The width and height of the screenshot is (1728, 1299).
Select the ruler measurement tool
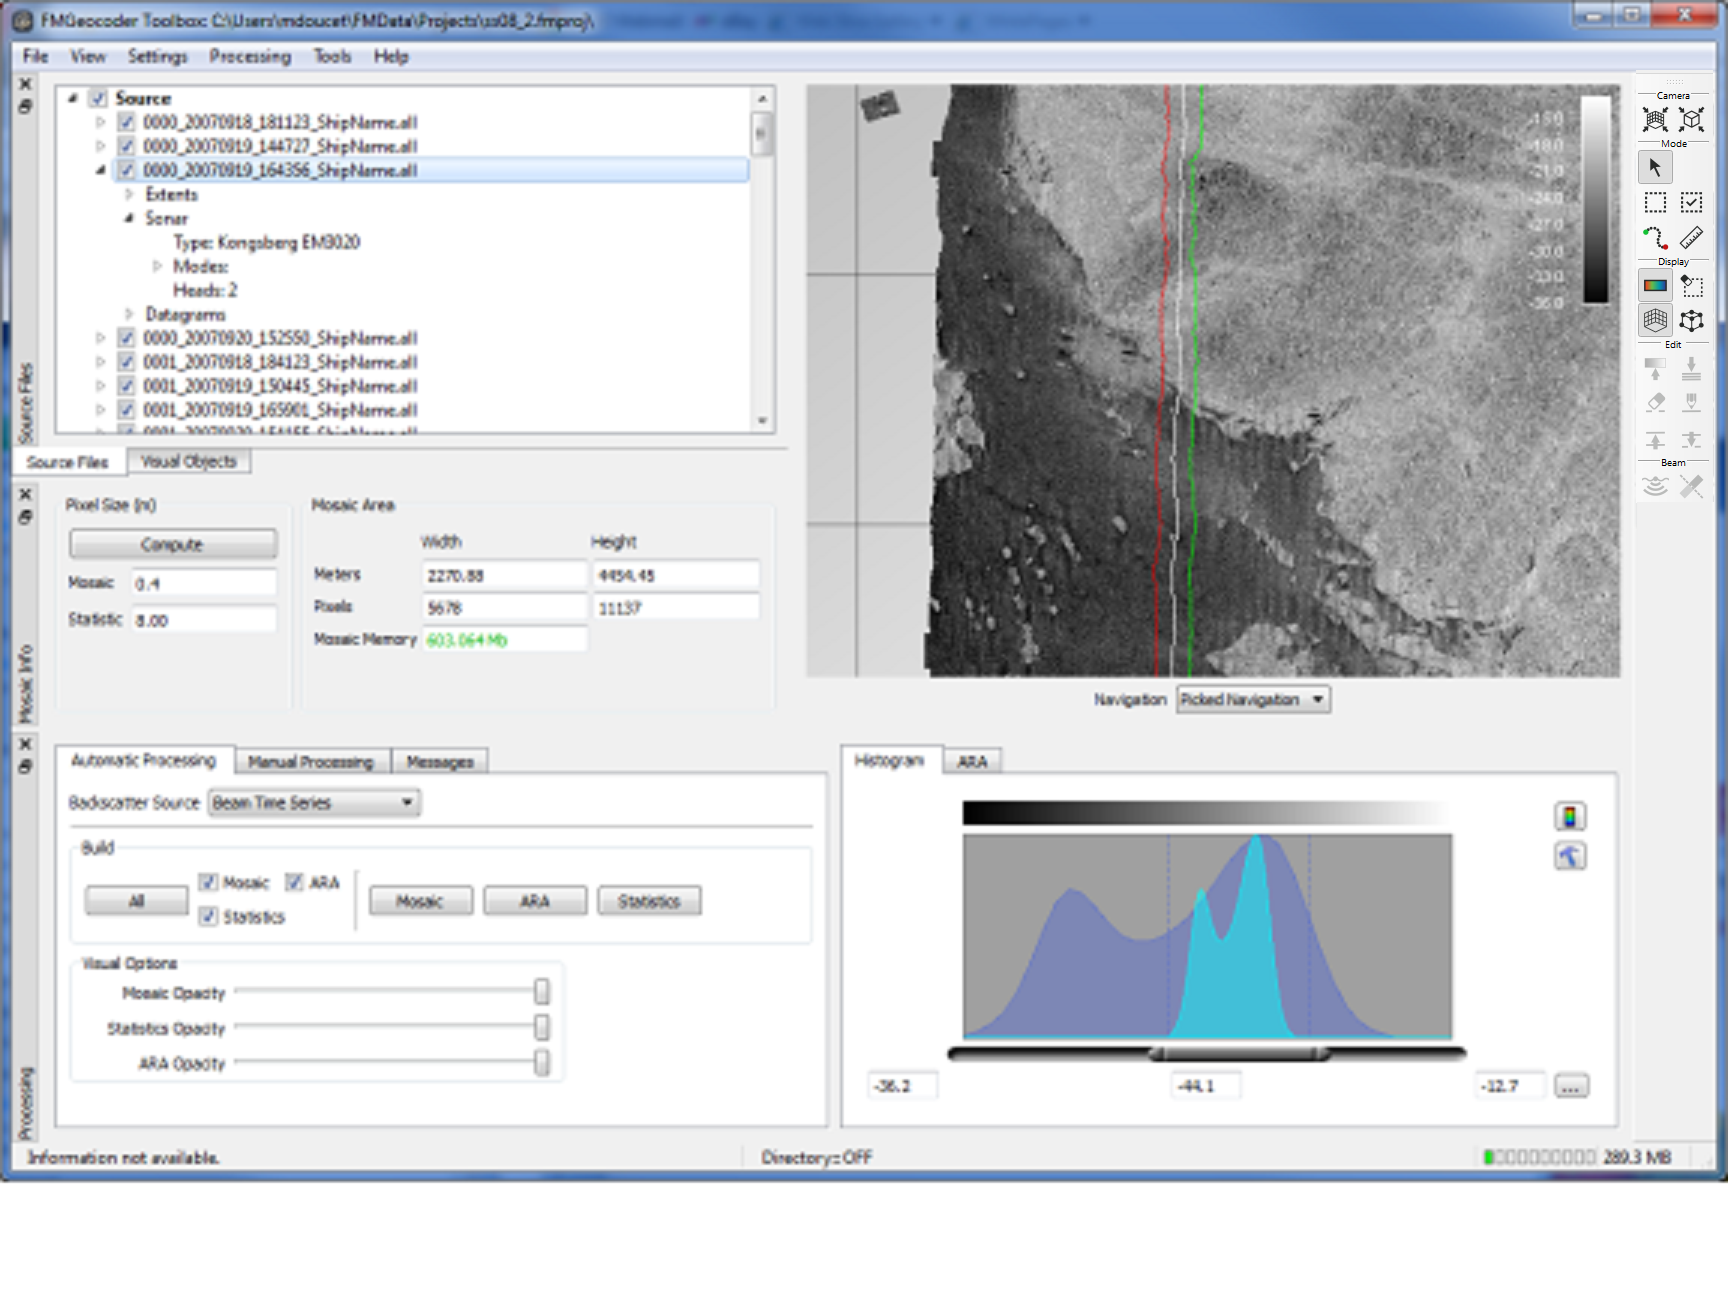pyautogui.click(x=1691, y=238)
